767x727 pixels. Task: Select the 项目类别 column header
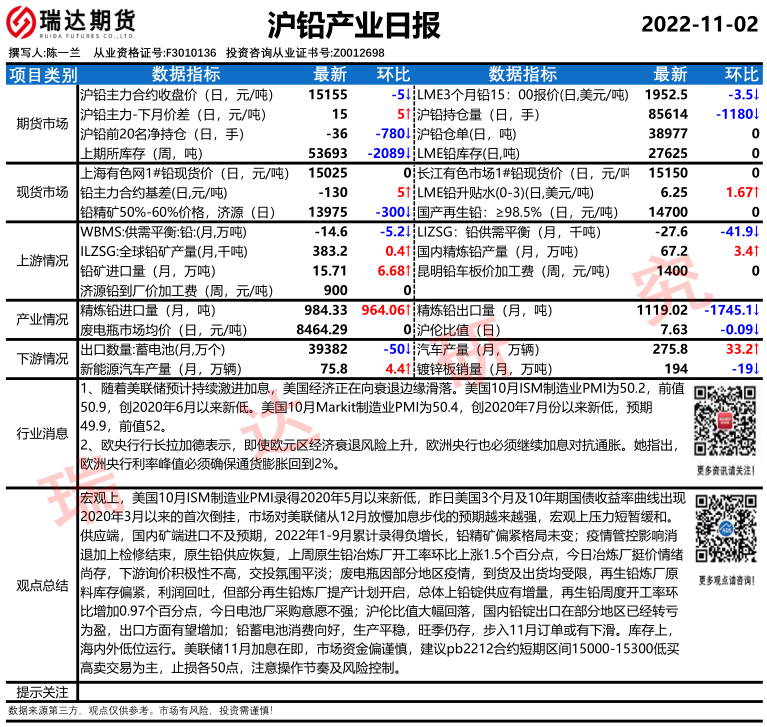click(41, 75)
